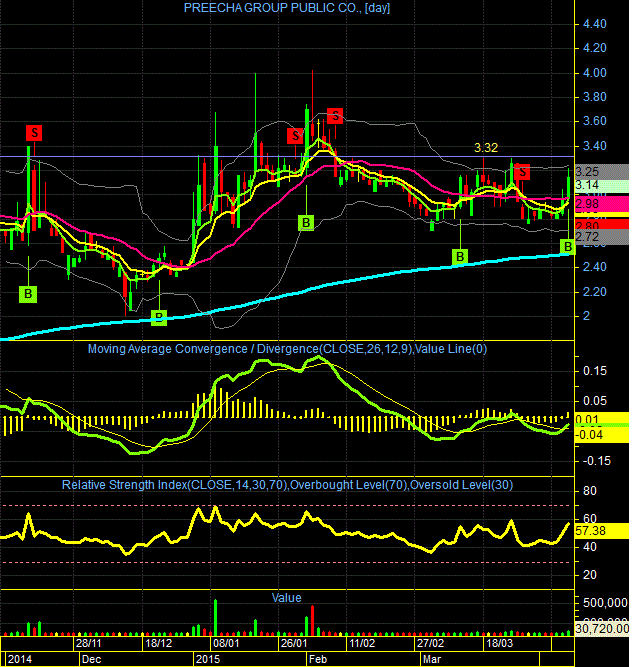Select the S sell marker just after 26/01
This screenshot has height=667, width=633.
[x=295, y=137]
